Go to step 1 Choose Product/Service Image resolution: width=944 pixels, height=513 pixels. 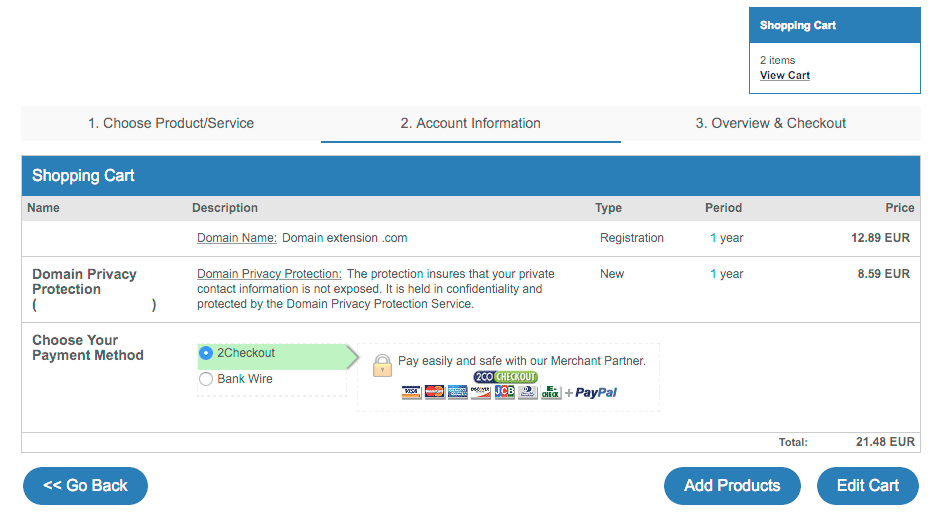[x=171, y=124]
